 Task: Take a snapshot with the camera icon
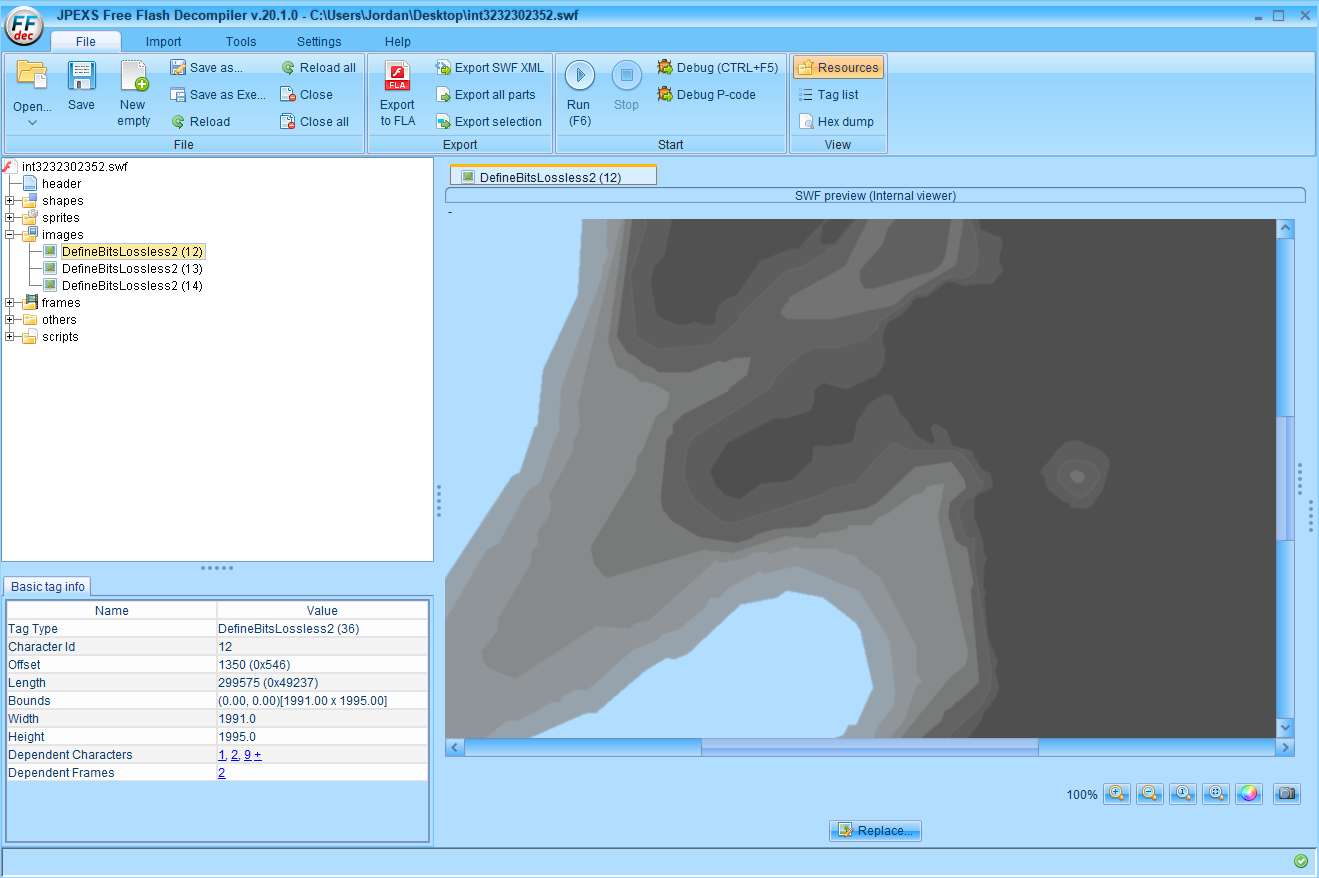(1287, 793)
